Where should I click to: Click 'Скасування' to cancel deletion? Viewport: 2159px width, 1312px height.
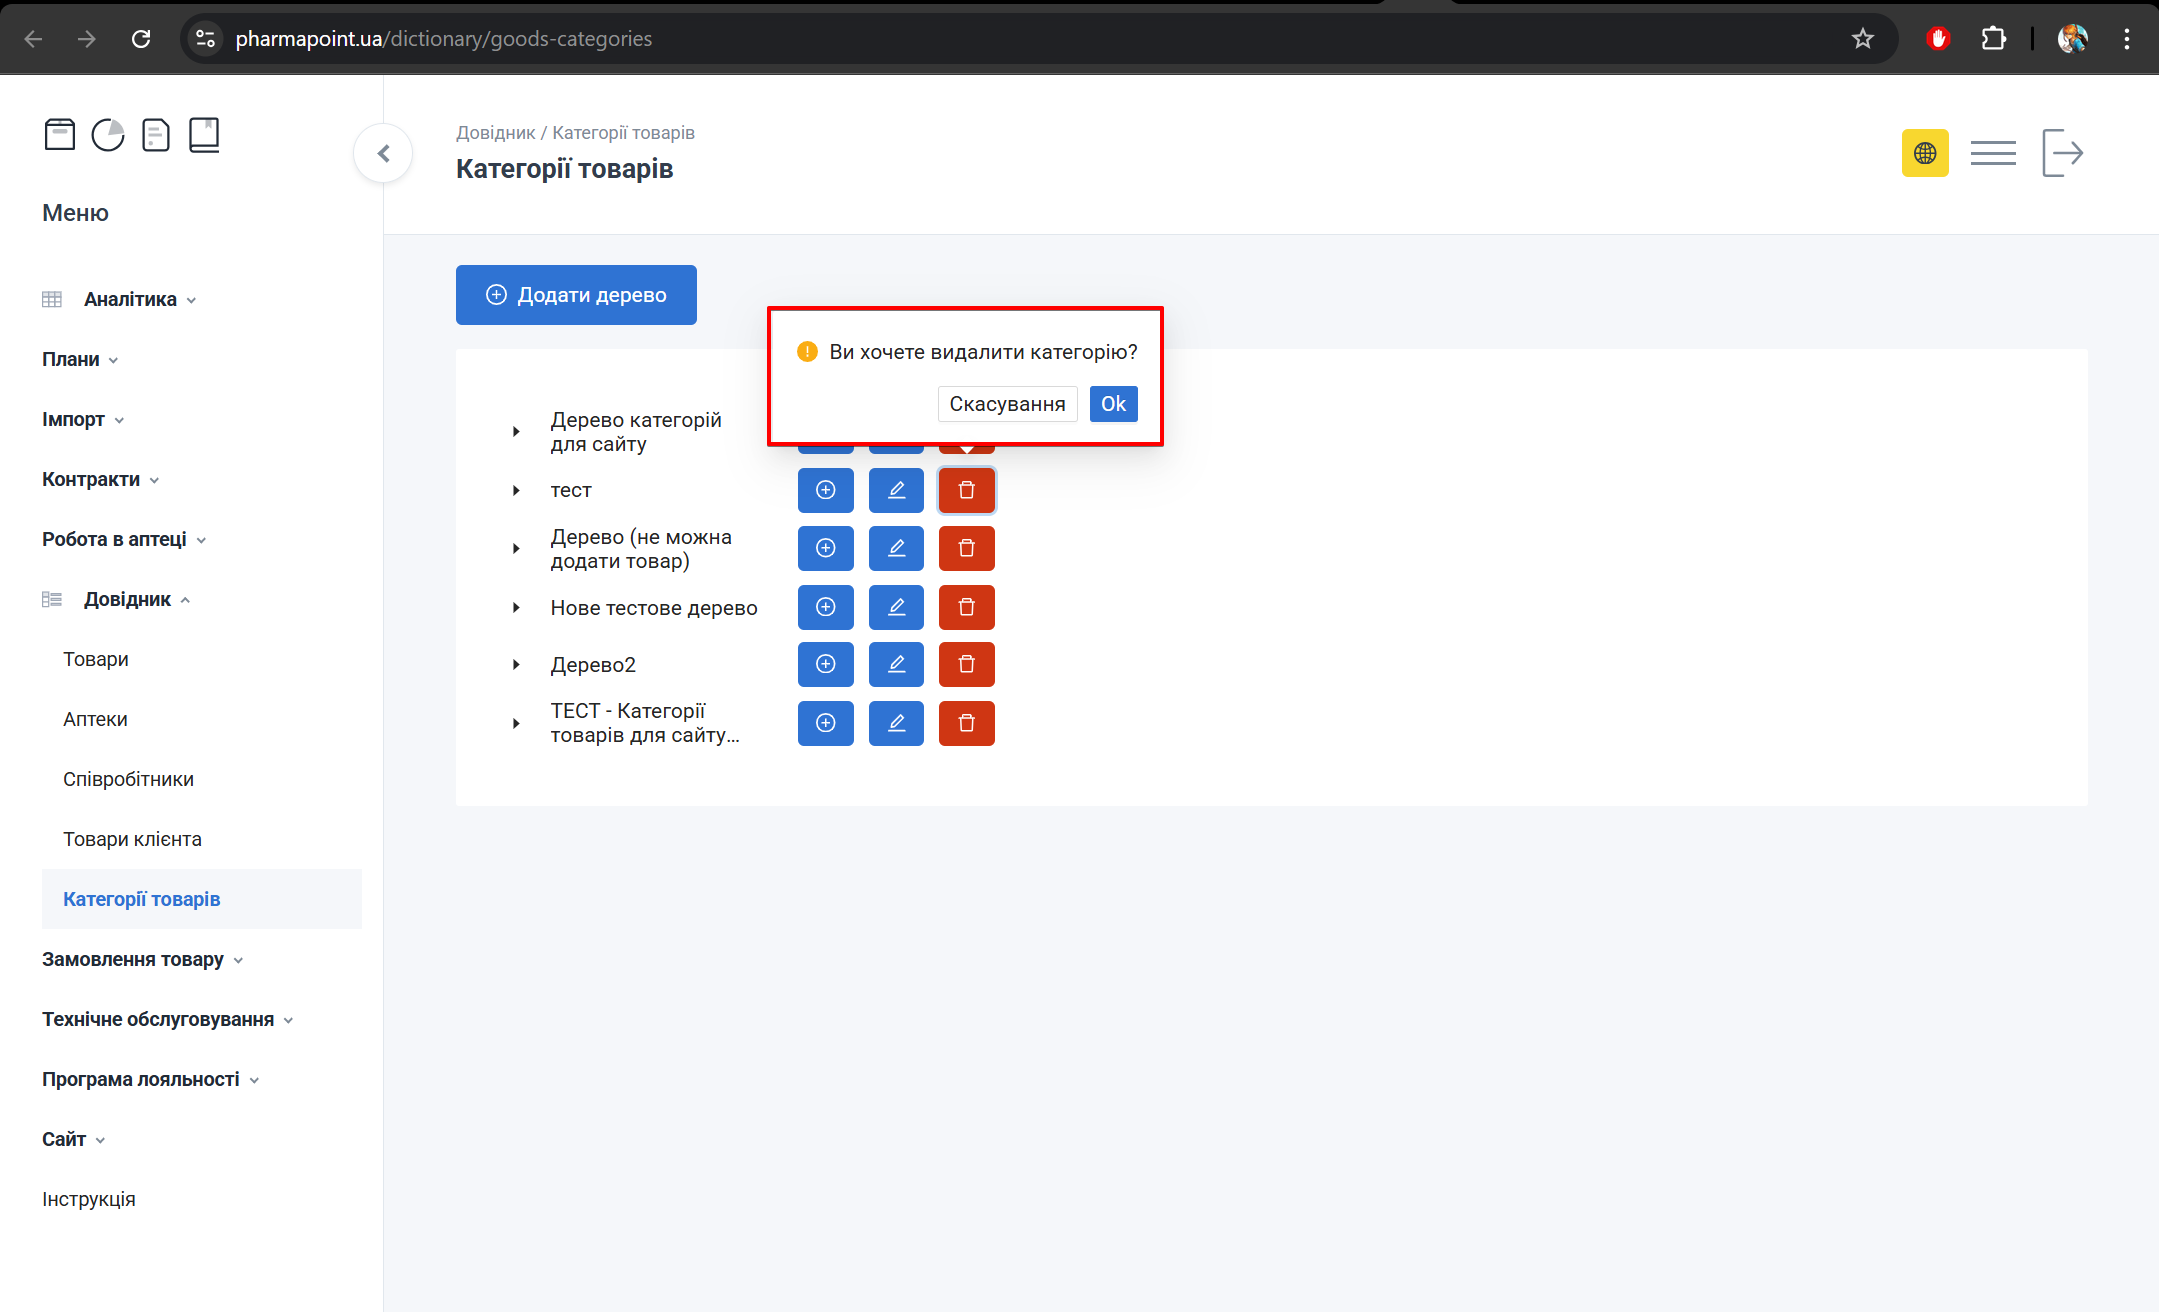[1006, 404]
